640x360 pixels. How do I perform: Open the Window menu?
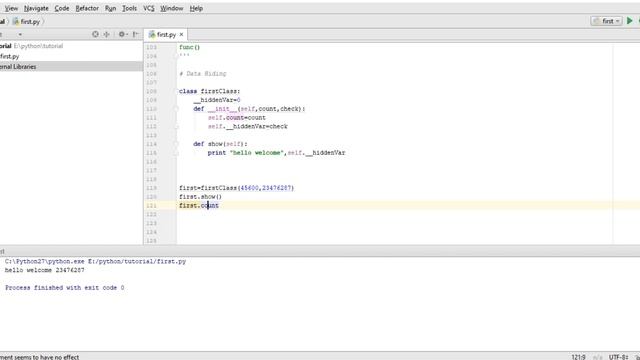point(171,8)
